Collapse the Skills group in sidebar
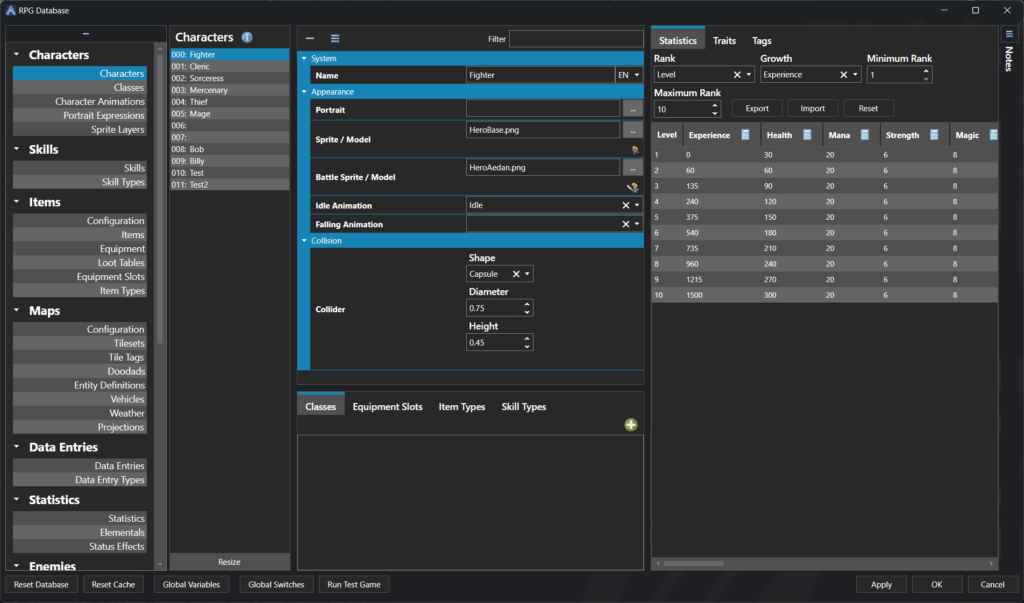The image size is (1024, 603). click(x=17, y=150)
